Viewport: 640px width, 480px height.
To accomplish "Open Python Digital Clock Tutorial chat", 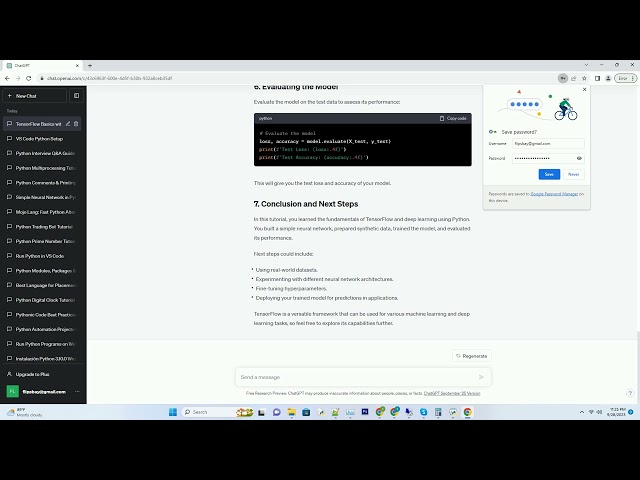I will coord(42,300).
